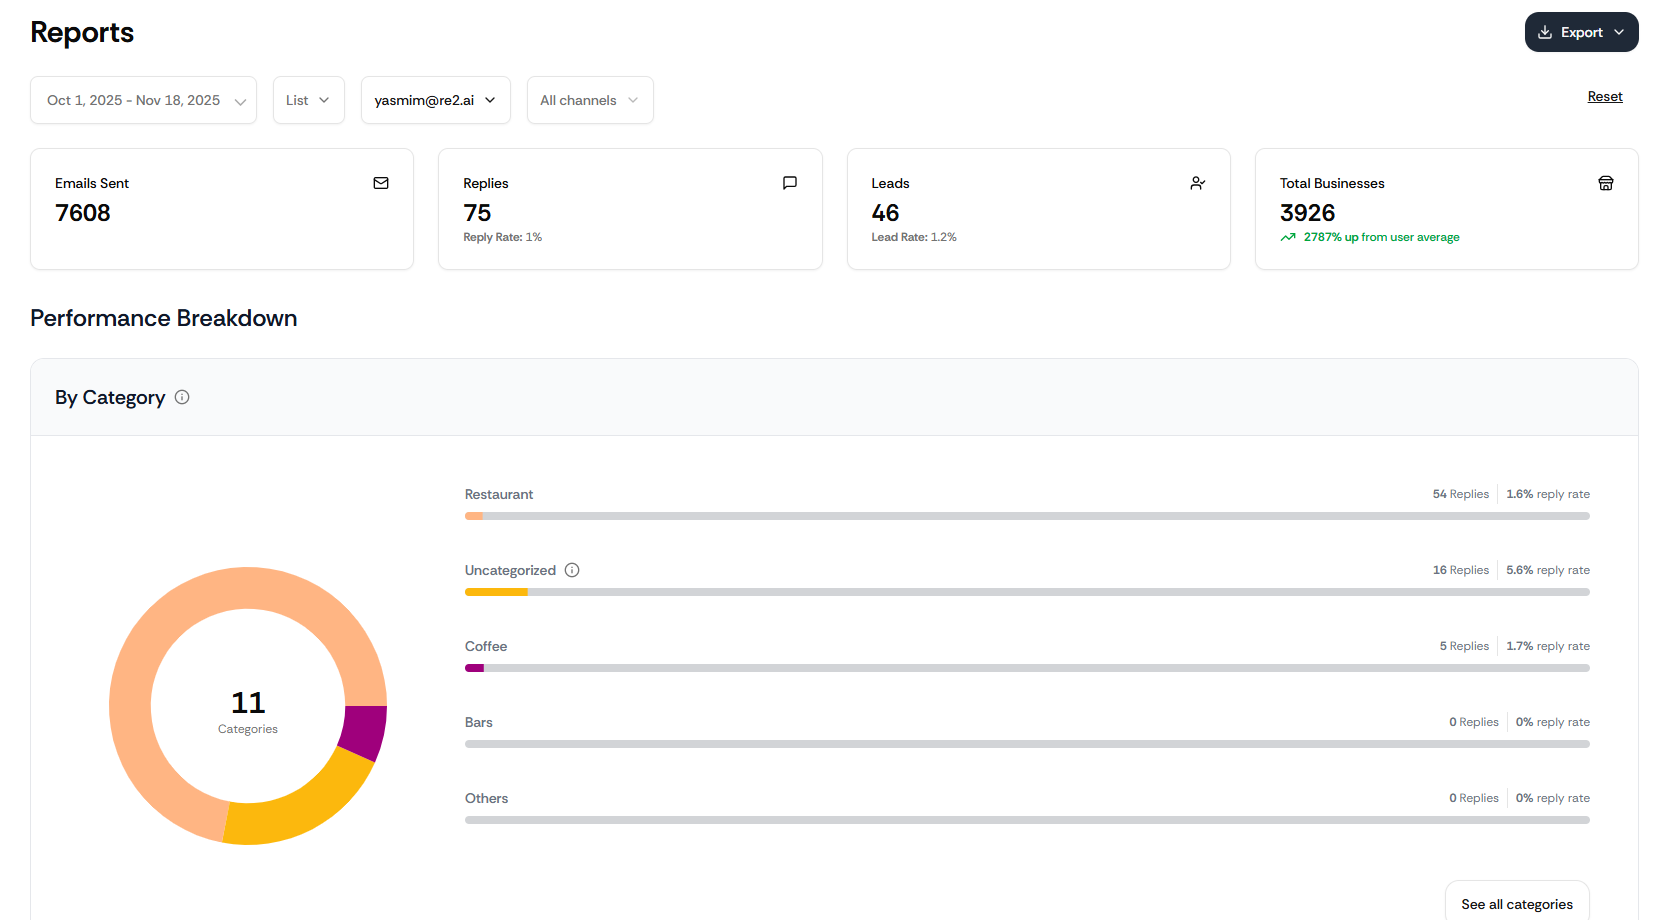Click the Replies speech bubble icon

(x=790, y=183)
